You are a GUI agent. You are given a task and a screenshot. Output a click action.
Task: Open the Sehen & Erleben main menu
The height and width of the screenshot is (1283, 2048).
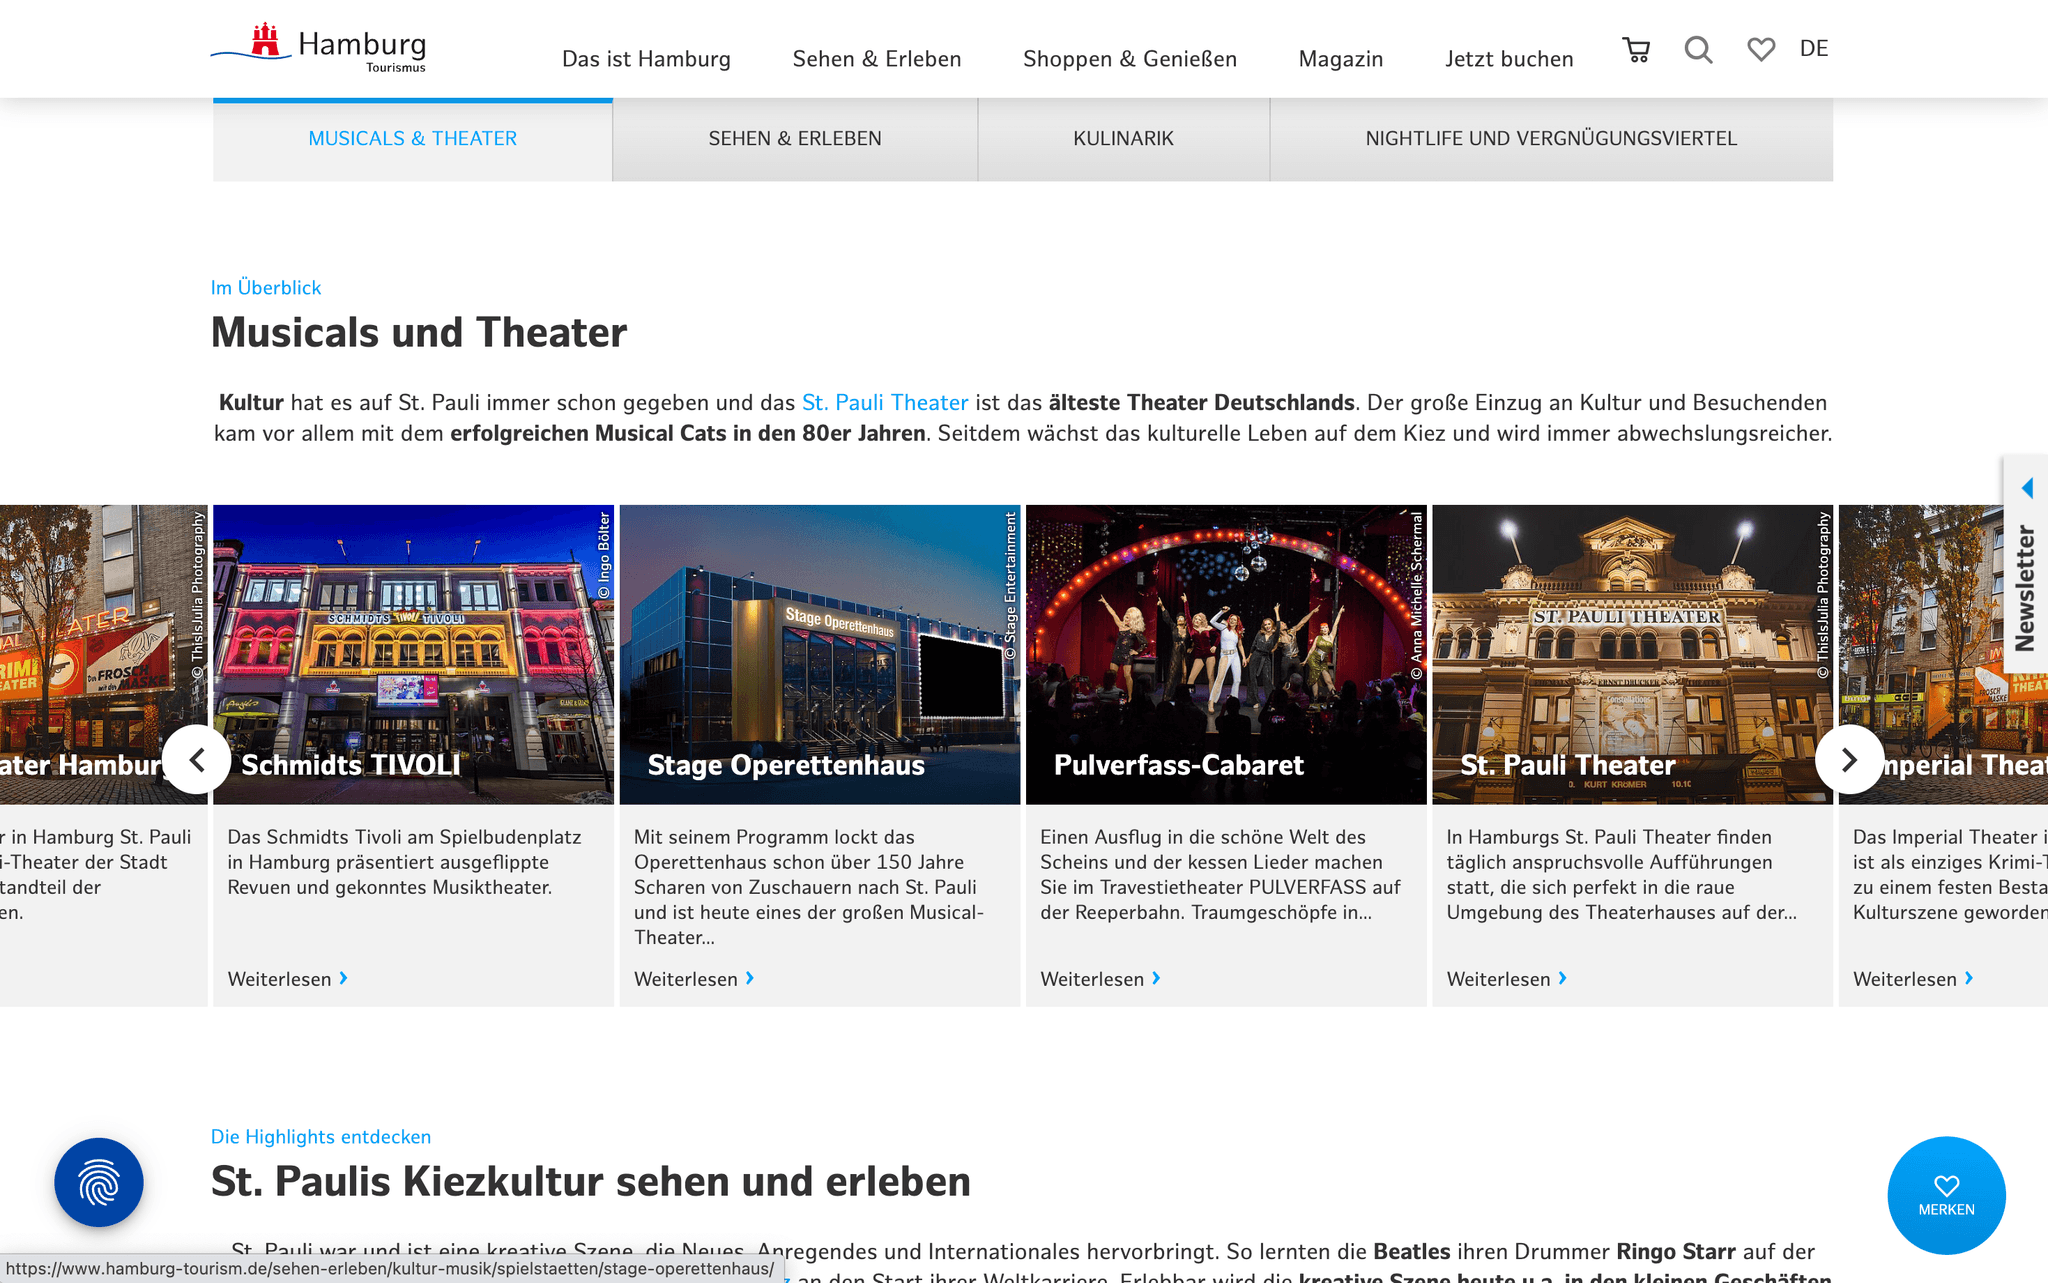(876, 59)
